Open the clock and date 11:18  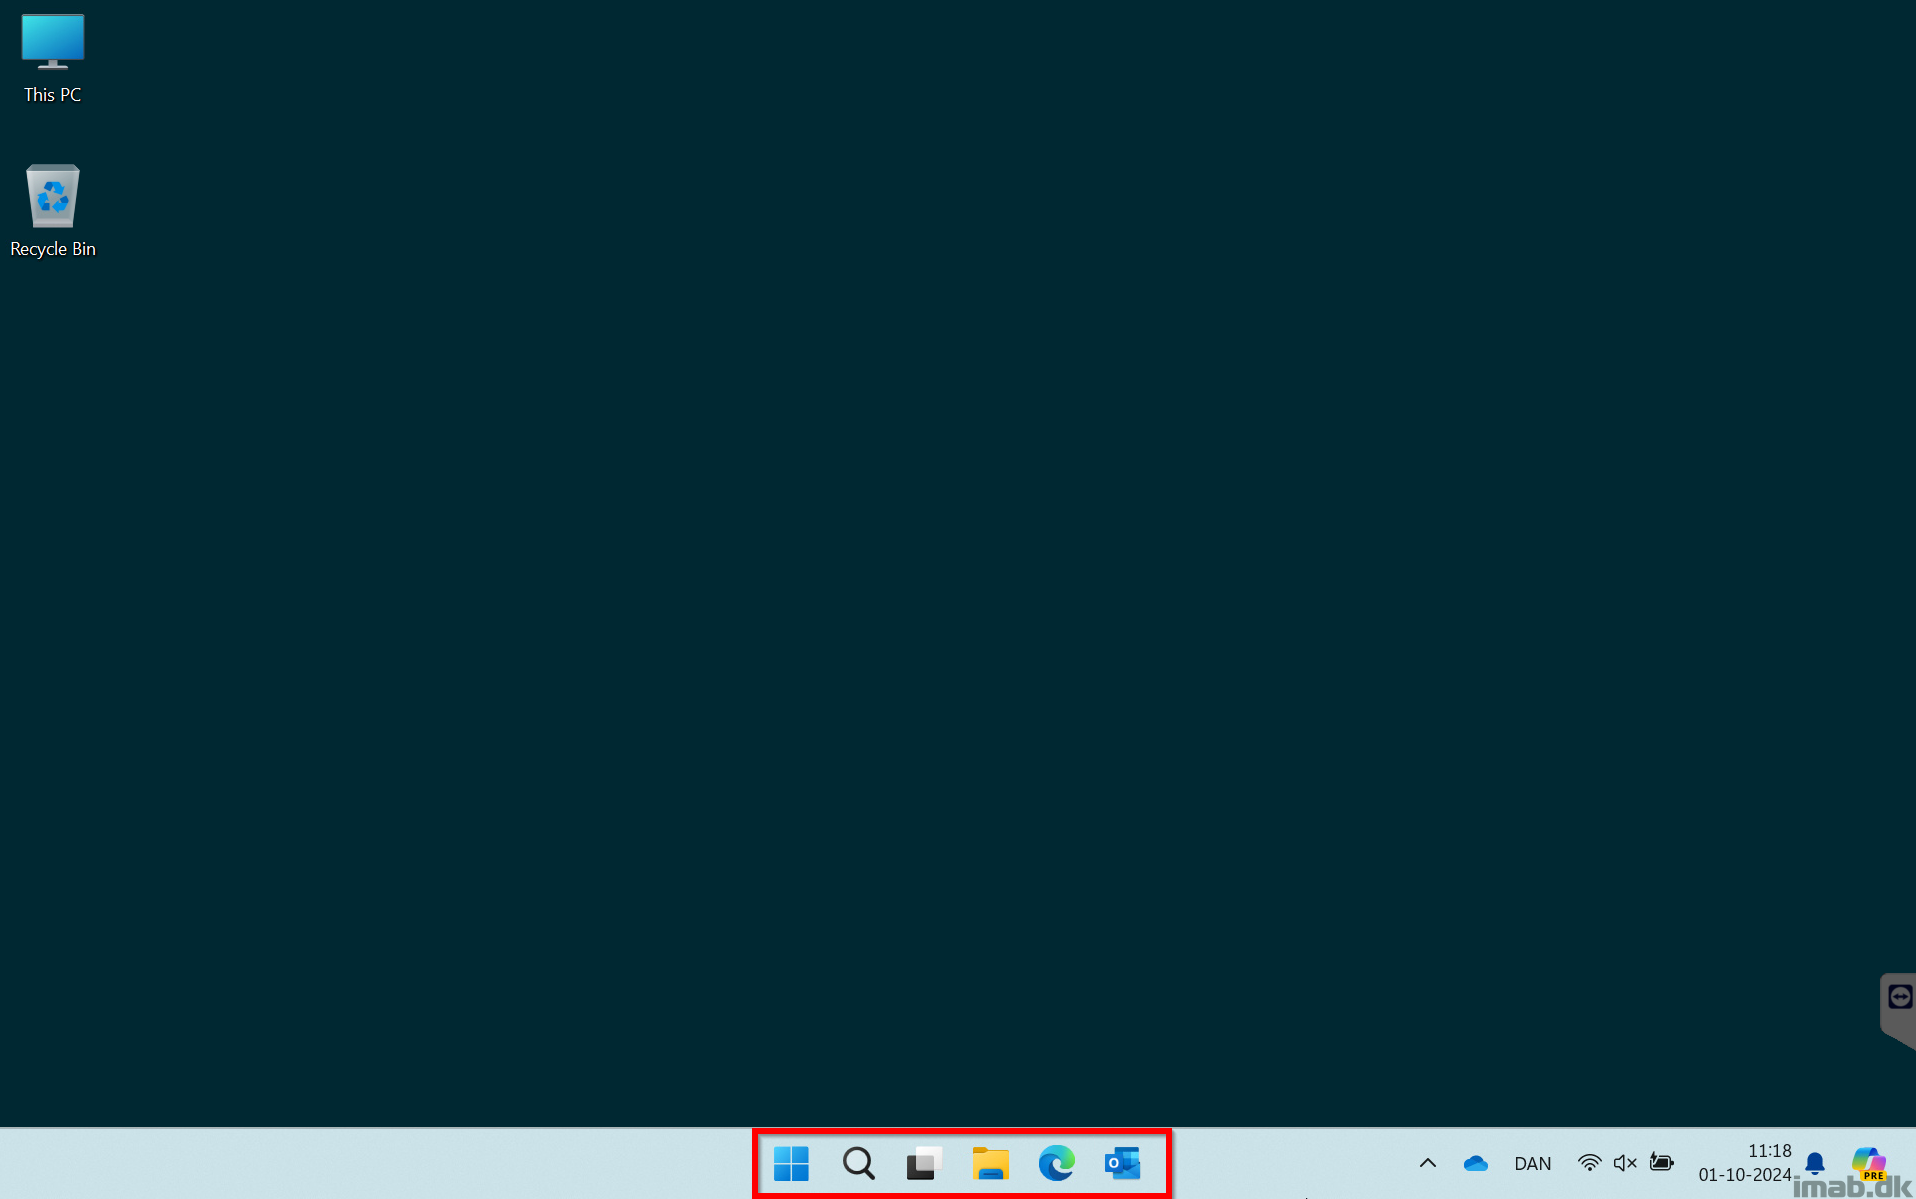1745,1163
